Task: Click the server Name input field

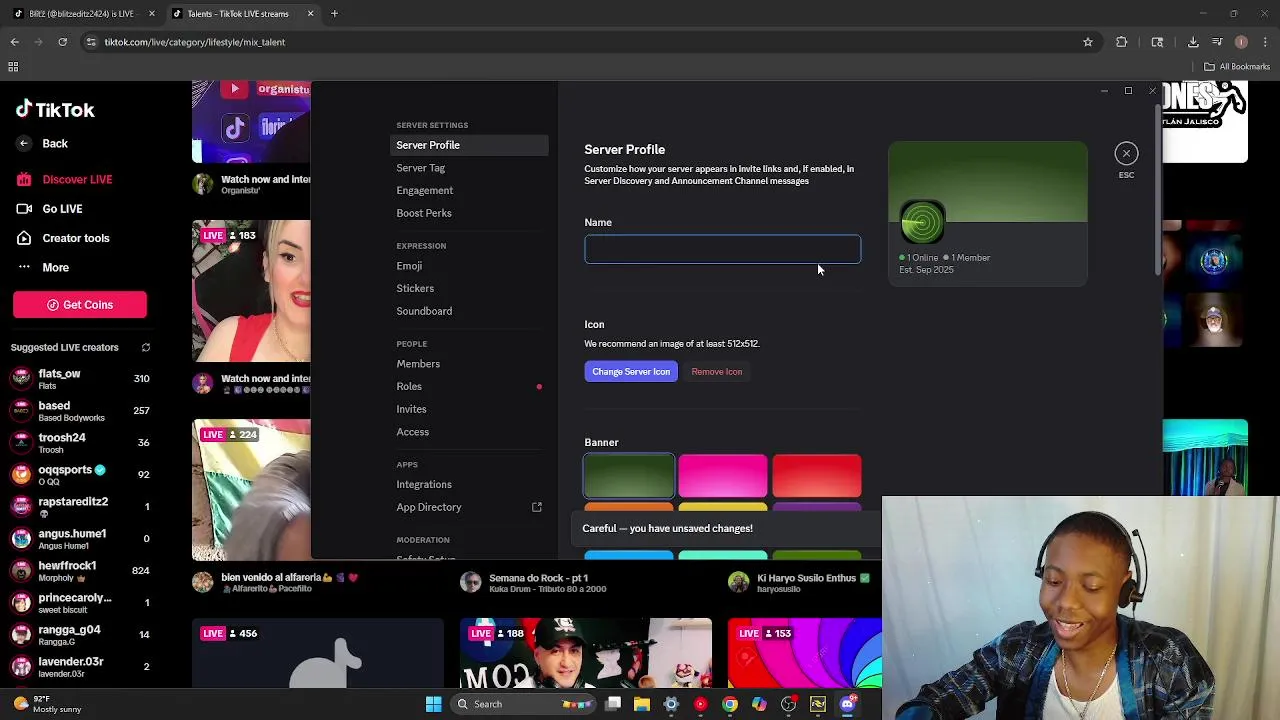Action: pyautogui.click(x=722, y=249)
